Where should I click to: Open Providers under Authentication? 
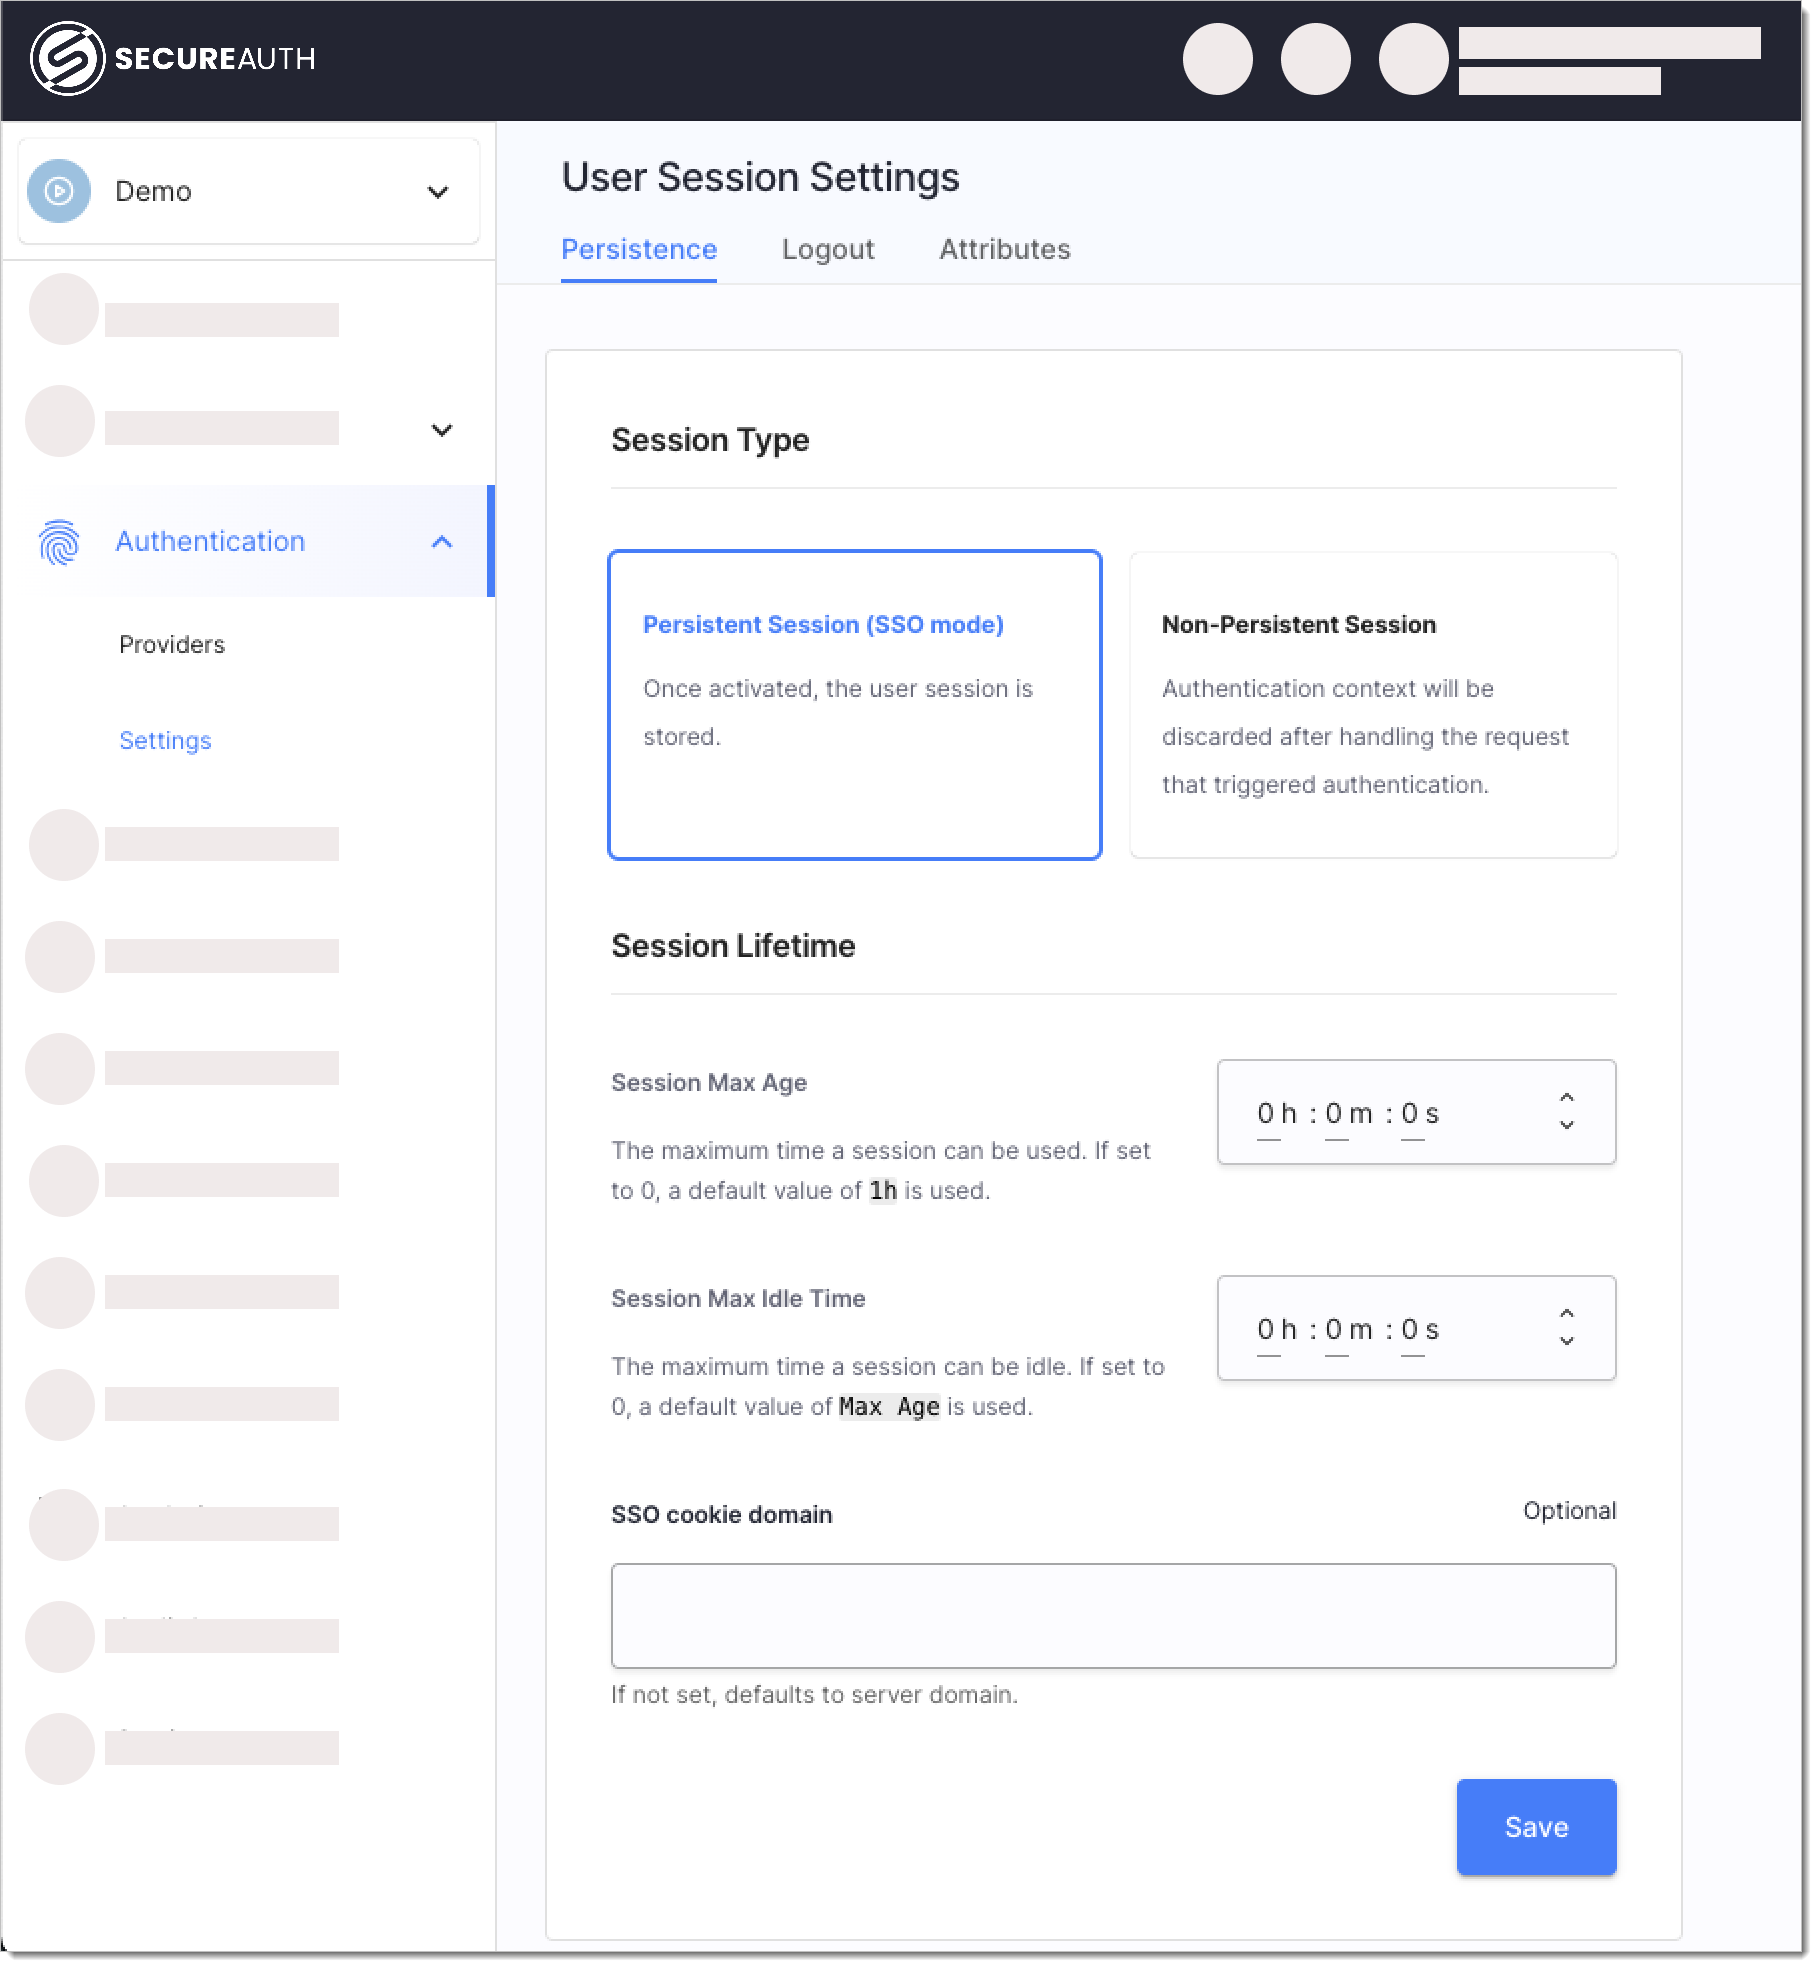coord(172,645)
